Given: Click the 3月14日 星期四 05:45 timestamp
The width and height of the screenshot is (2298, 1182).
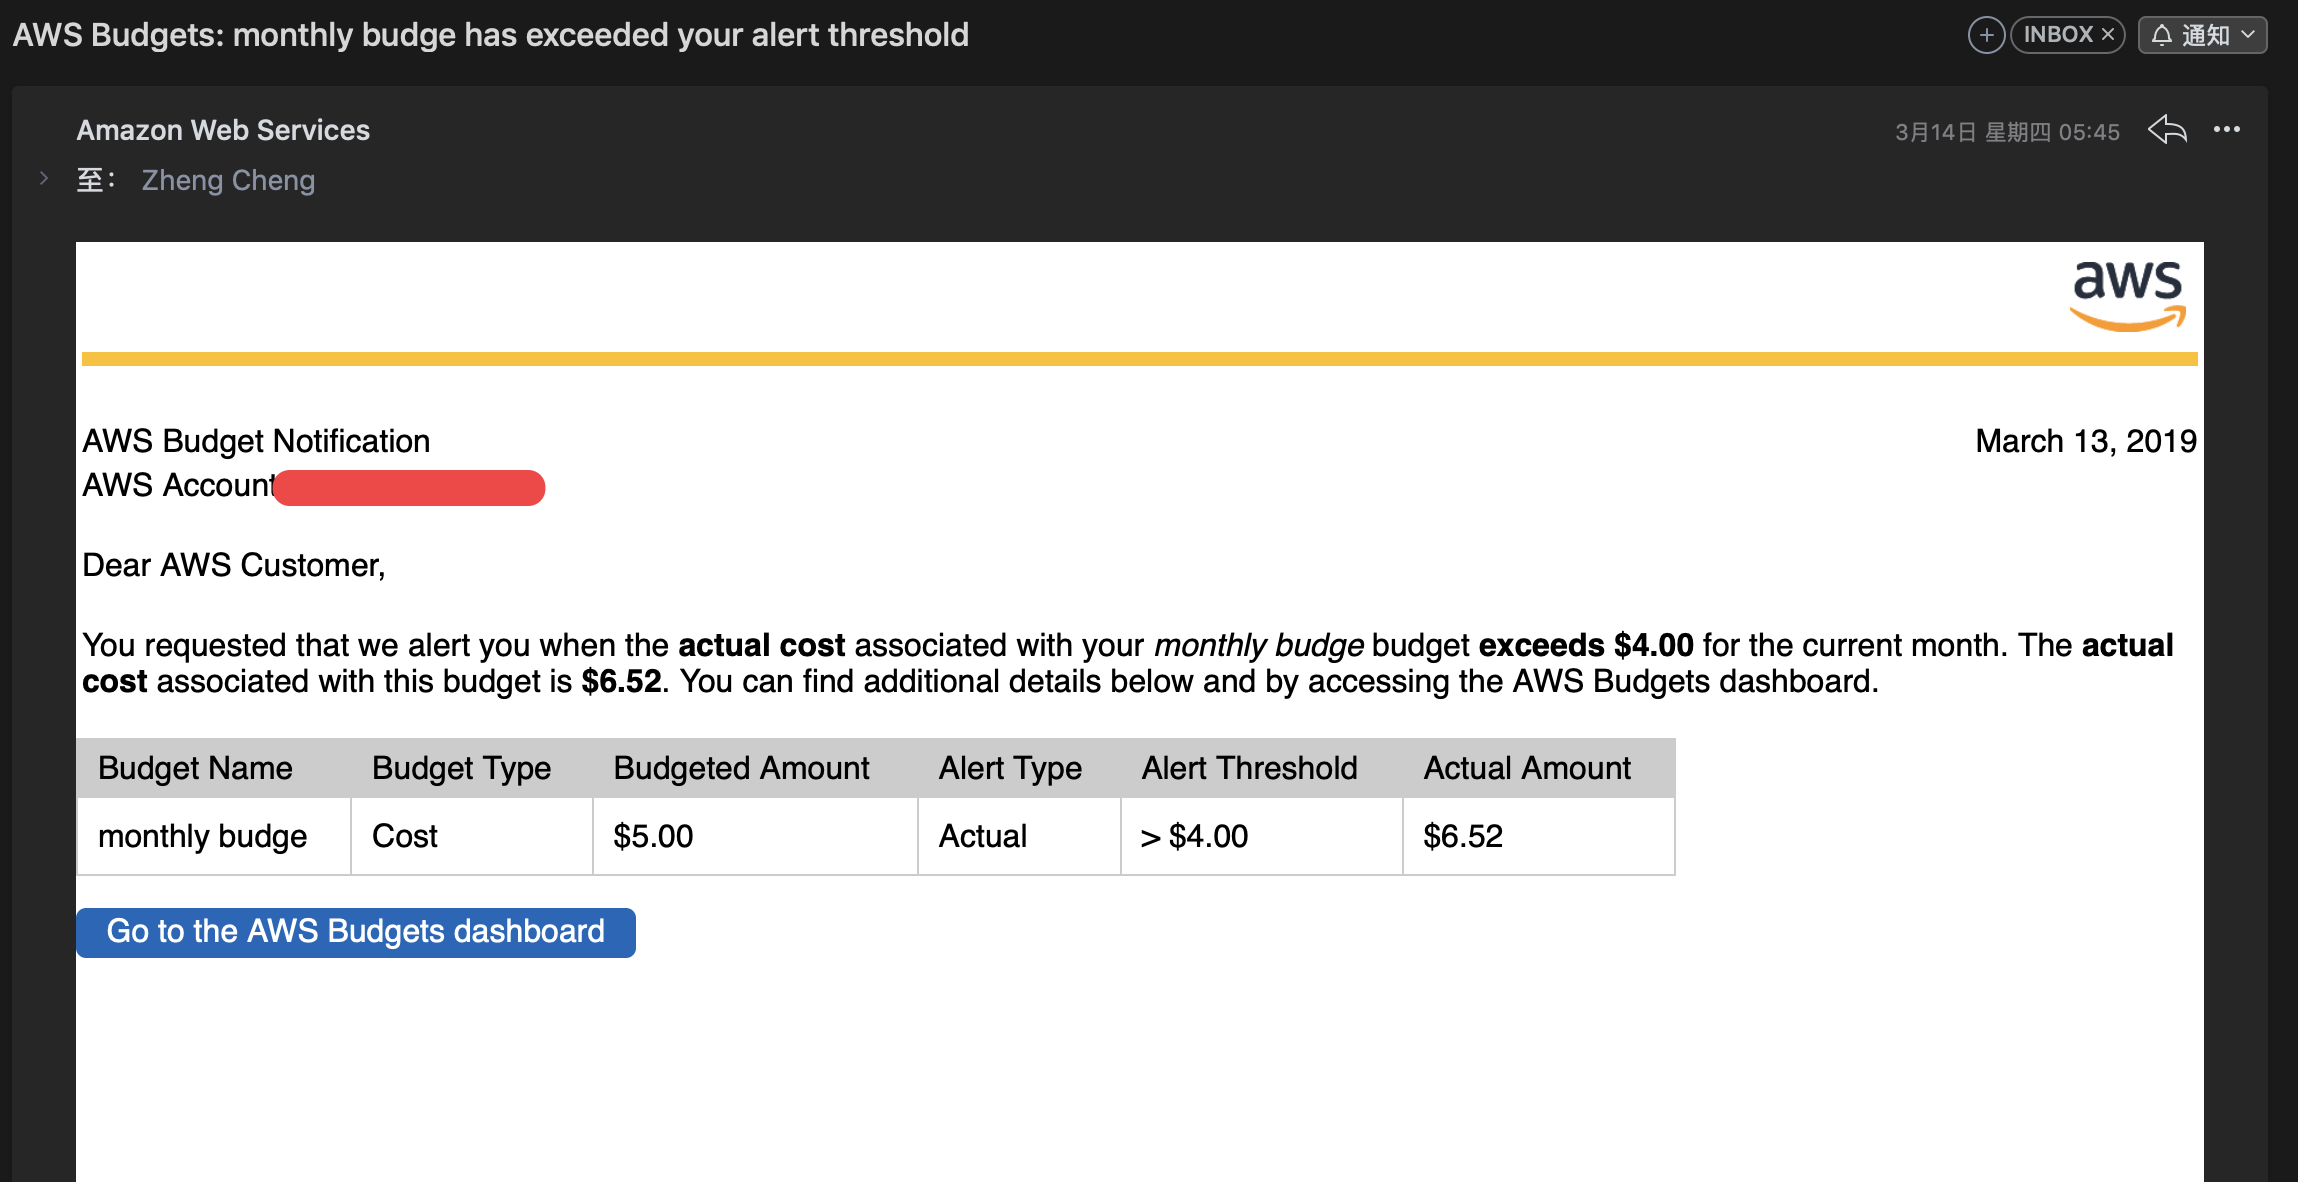Looking at the screenshot, I should coord(2007,132).
